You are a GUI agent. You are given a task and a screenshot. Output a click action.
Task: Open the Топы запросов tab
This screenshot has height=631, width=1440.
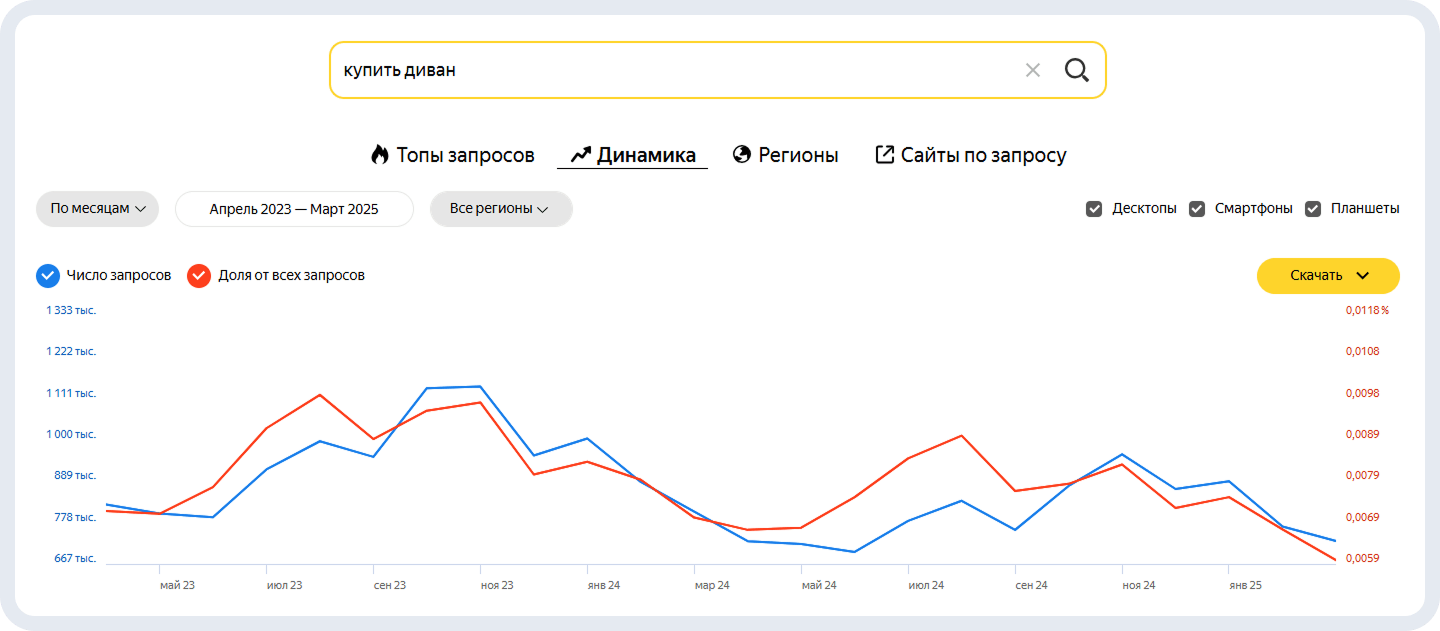(452, 155)
